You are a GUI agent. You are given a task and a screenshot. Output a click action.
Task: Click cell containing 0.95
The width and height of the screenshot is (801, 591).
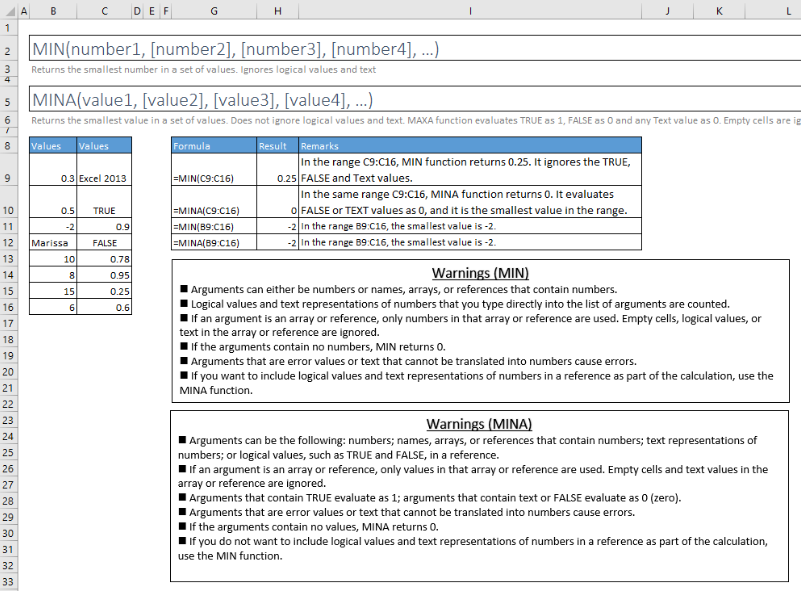click(104, 275)
